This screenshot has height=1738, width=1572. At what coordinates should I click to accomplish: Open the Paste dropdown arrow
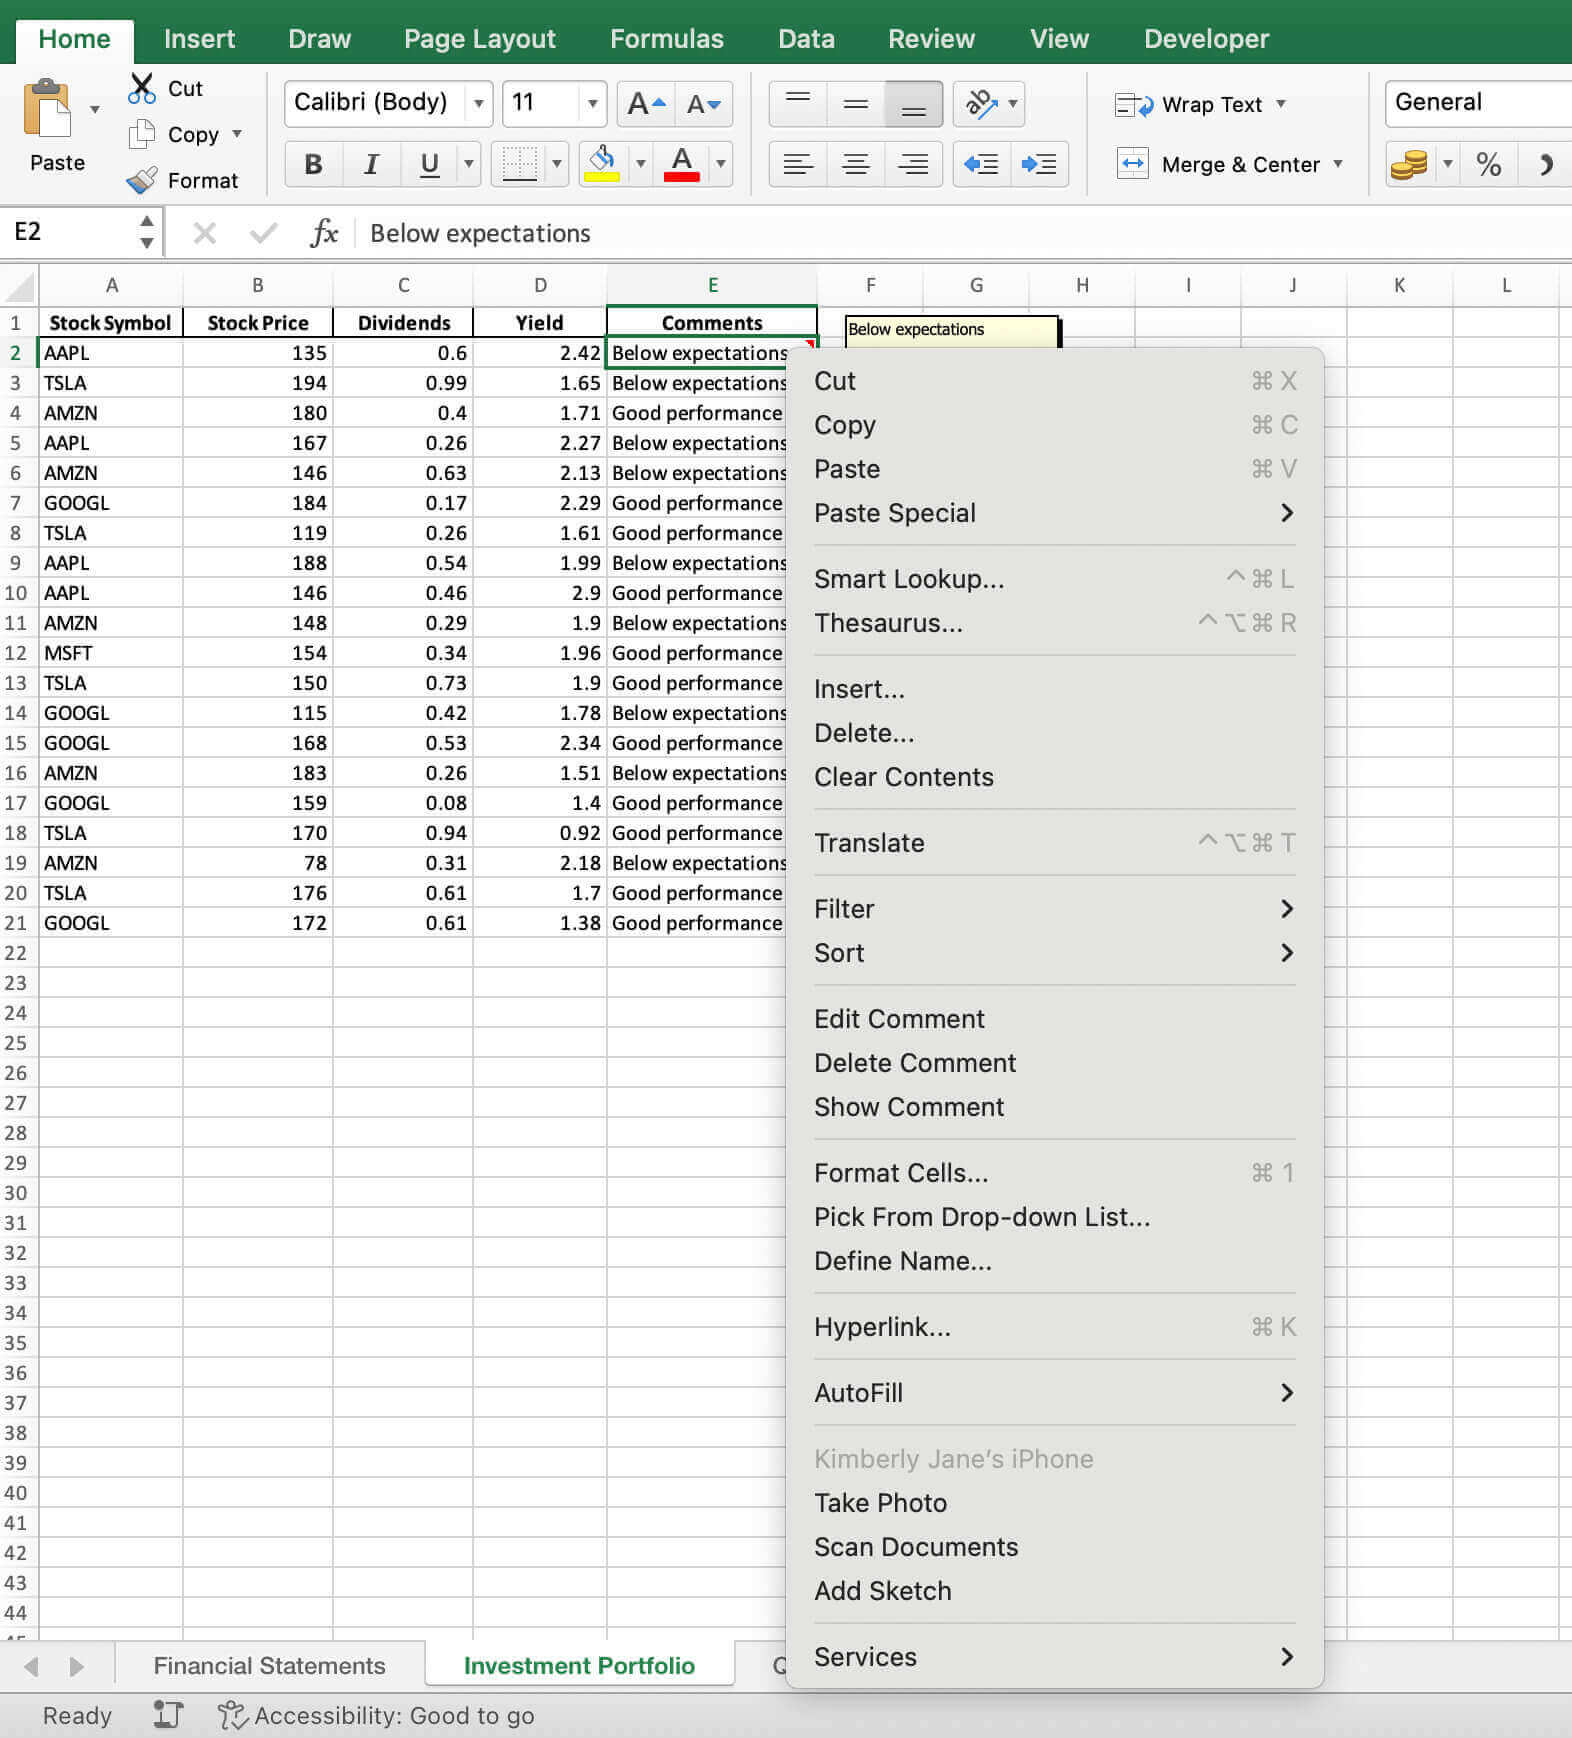pos(95,108)
